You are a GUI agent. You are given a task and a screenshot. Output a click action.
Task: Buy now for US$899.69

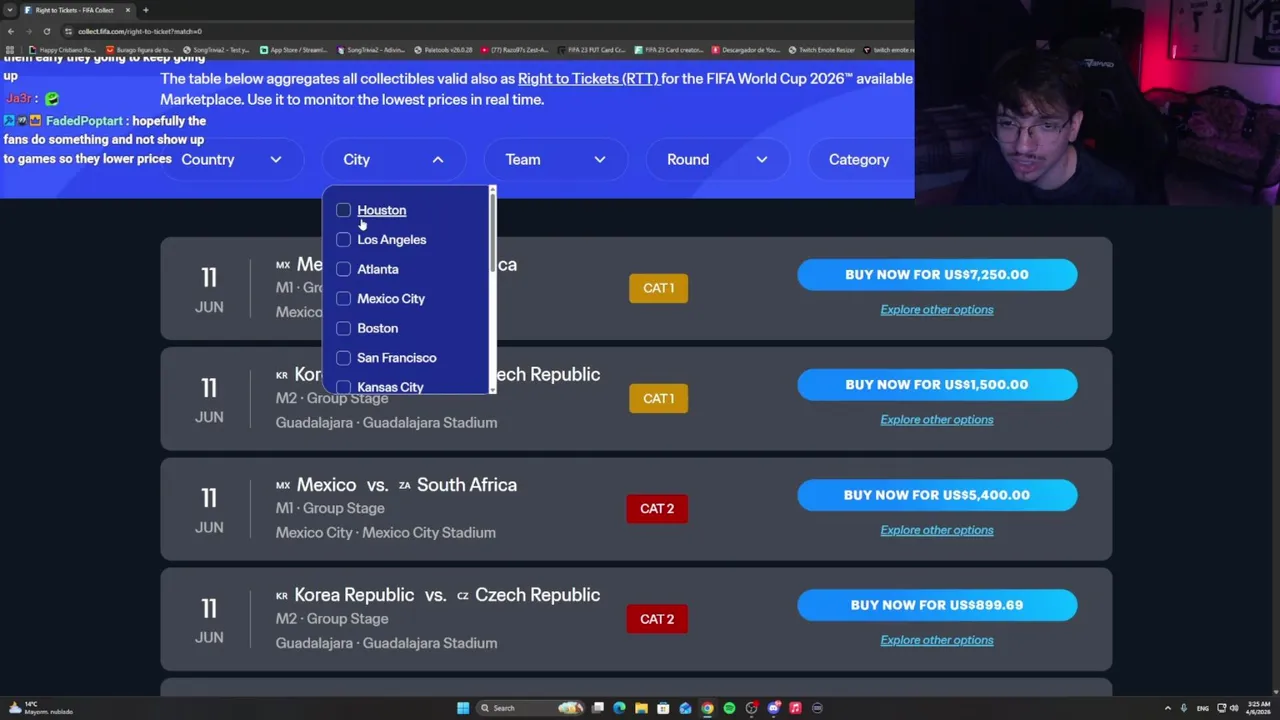coord(937,605)
